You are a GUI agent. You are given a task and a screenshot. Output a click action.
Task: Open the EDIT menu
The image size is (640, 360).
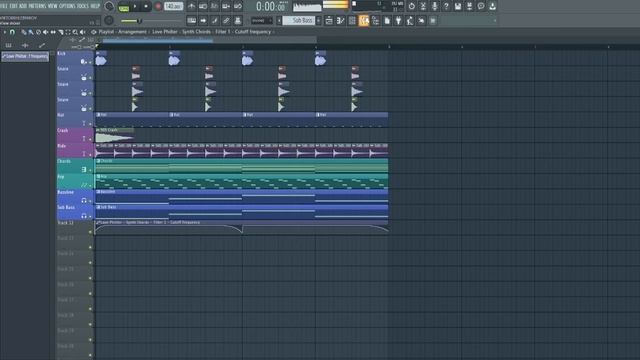pos(13,6)
